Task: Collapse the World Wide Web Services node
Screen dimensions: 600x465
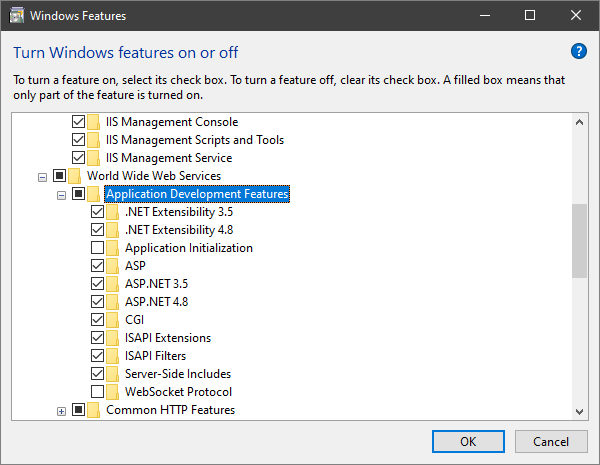Action: coord(42,178)
